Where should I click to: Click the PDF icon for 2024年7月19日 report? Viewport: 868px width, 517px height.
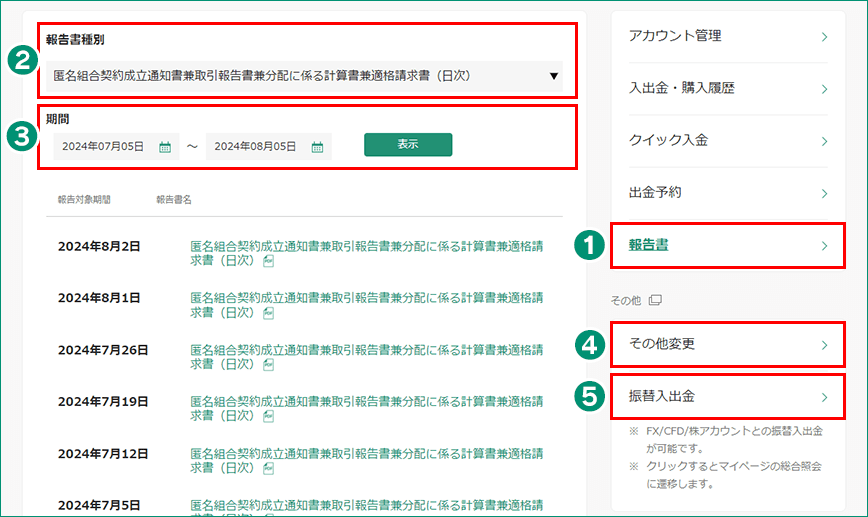click(x=268, y=416)
